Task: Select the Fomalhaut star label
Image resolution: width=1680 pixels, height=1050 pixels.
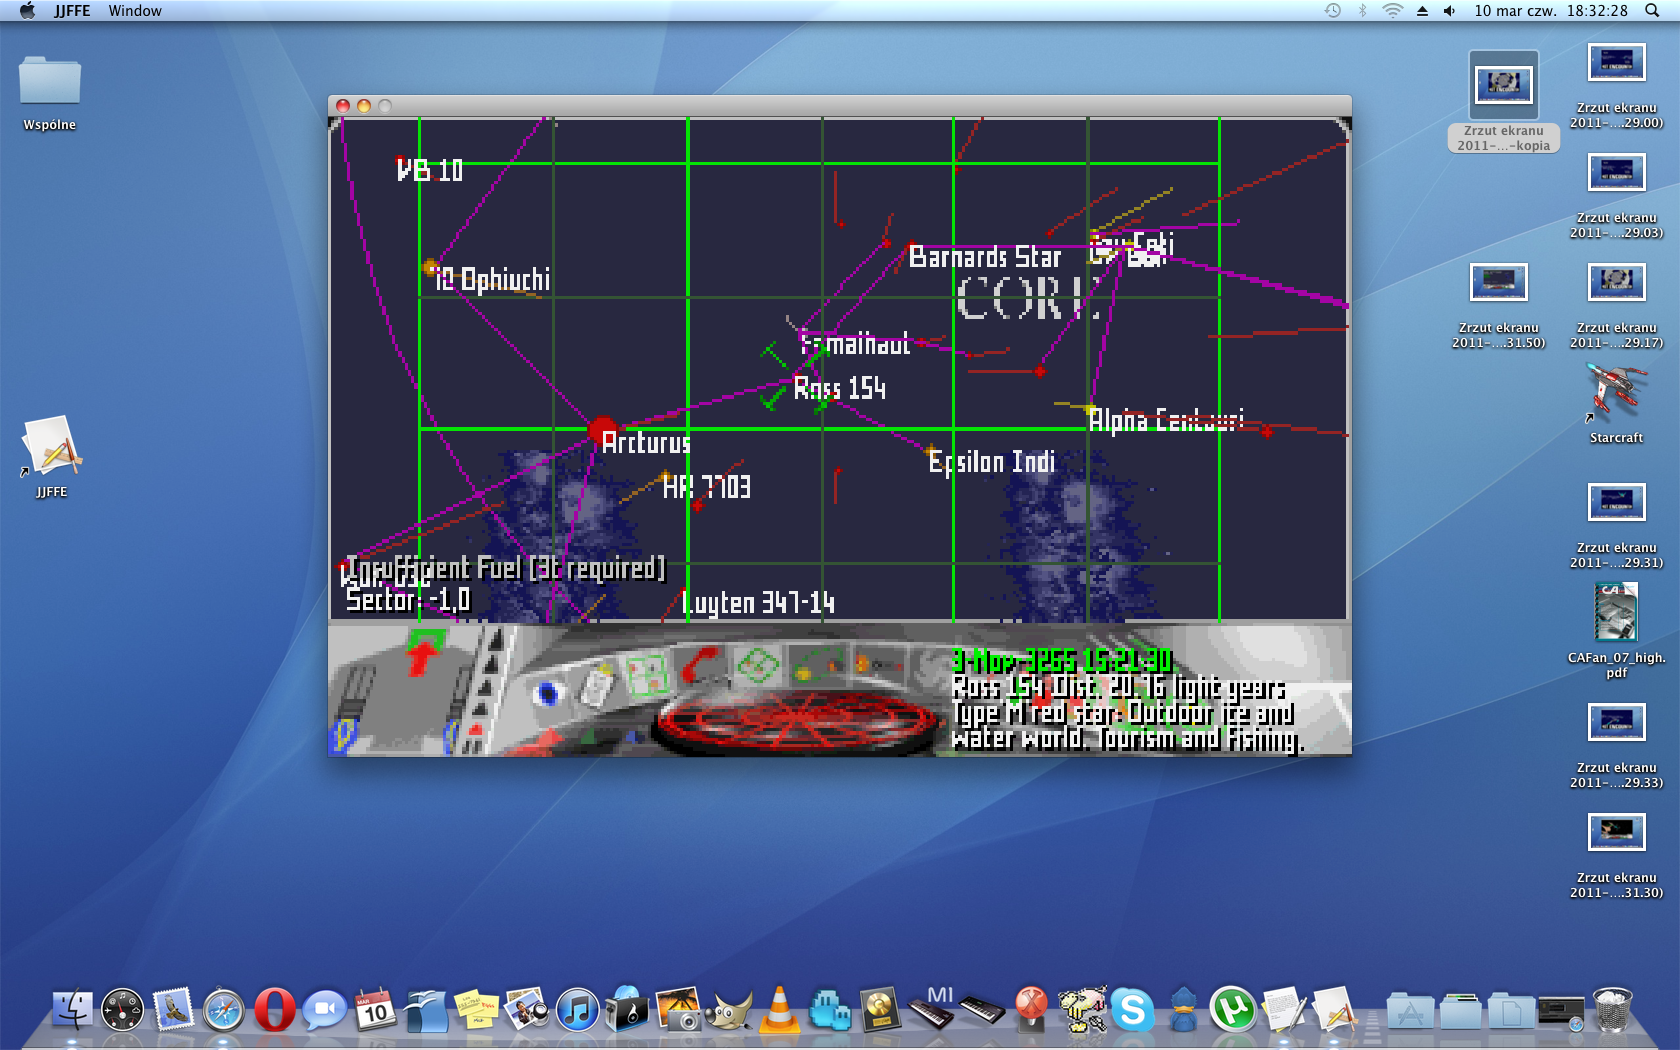Action: (855, 344)
